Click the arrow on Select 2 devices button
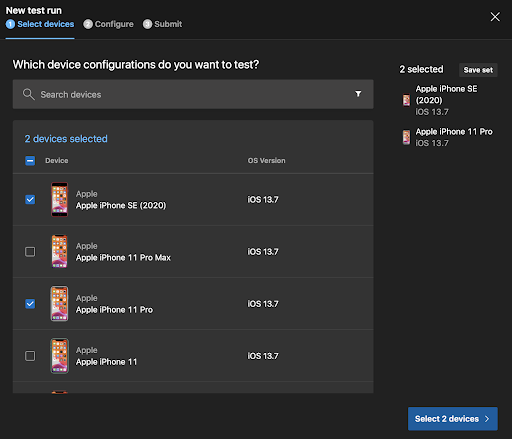Viewport: 512px width, 439px height. pos(487,419)
